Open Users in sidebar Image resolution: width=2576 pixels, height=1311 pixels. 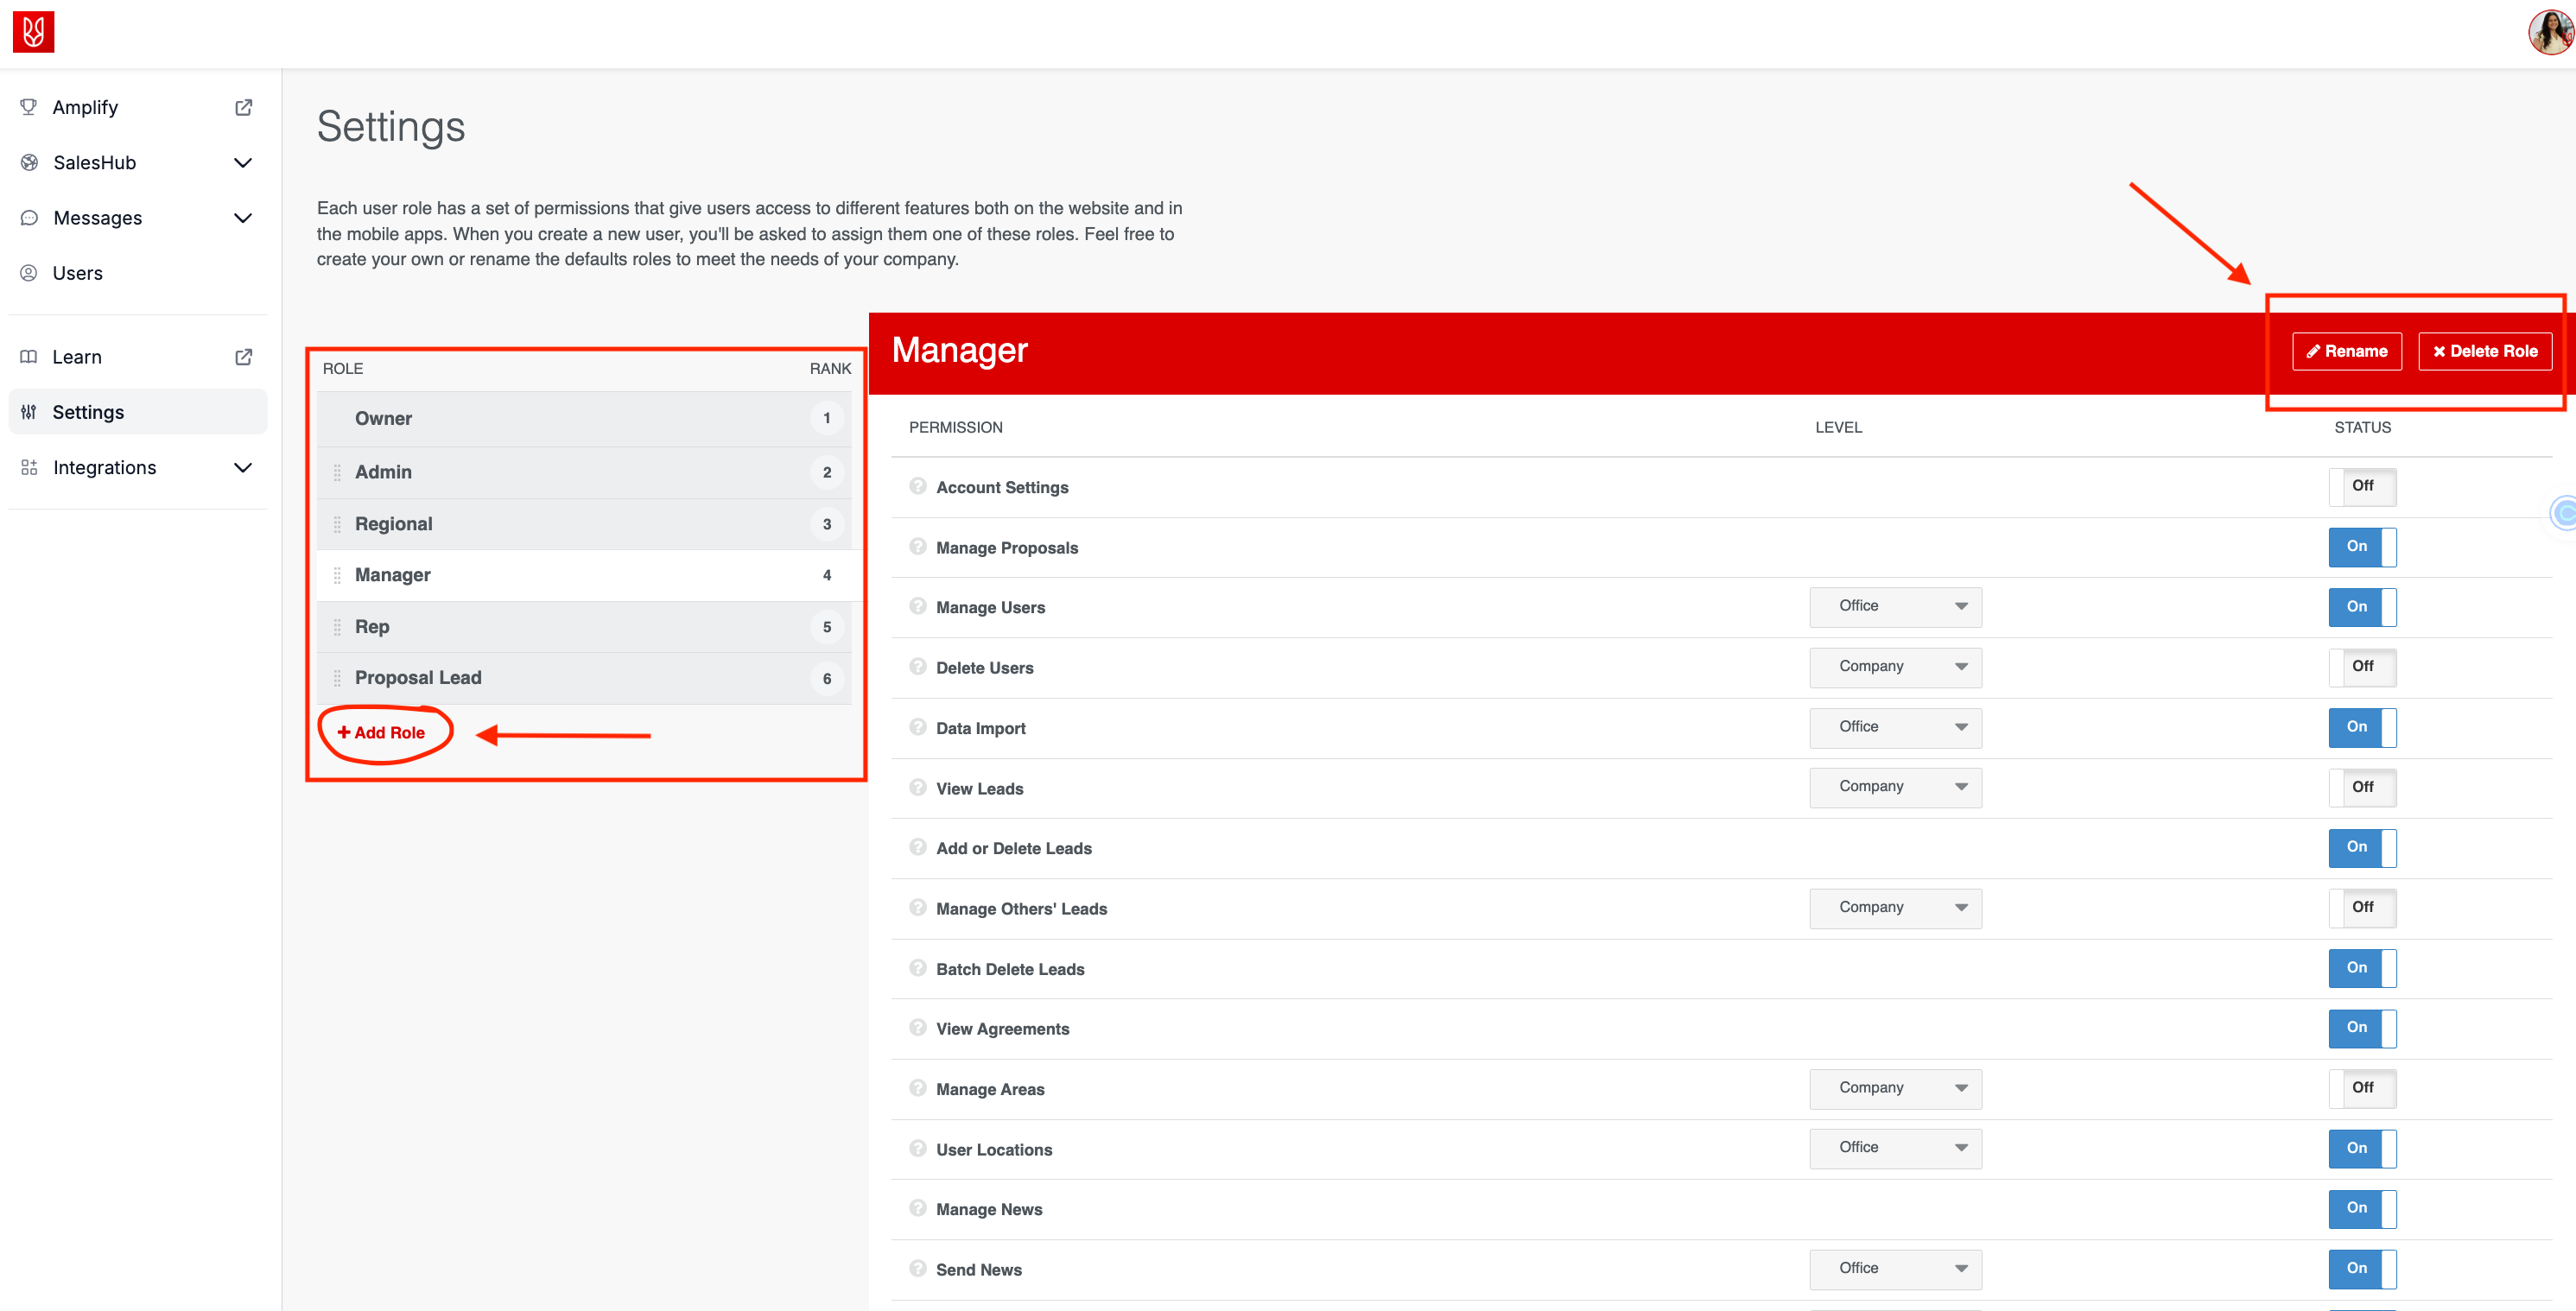(138, 273)
